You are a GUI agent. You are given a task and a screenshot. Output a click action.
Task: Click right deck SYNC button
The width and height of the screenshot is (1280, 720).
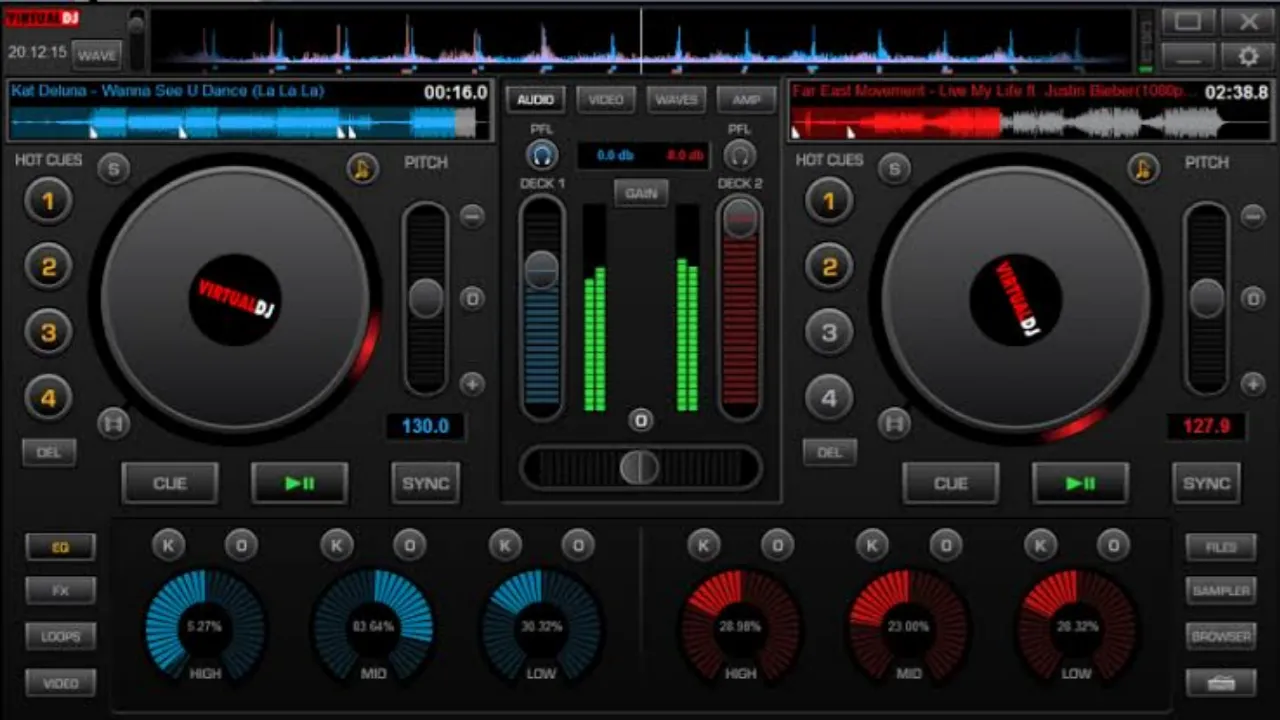[1207, 483]
